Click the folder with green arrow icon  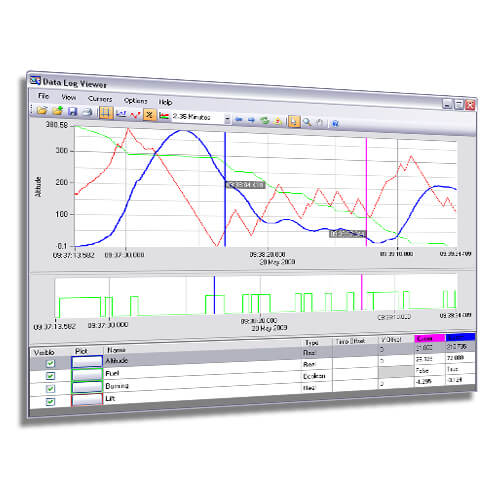point(57,110)
